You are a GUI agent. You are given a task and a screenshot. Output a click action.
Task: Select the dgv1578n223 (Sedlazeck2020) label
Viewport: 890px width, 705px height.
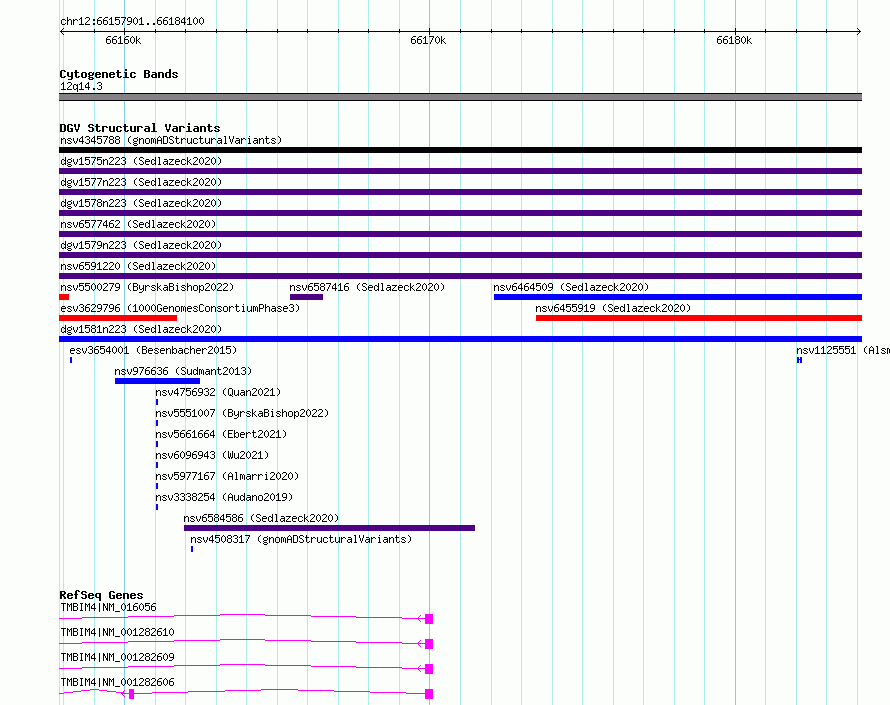141,203
